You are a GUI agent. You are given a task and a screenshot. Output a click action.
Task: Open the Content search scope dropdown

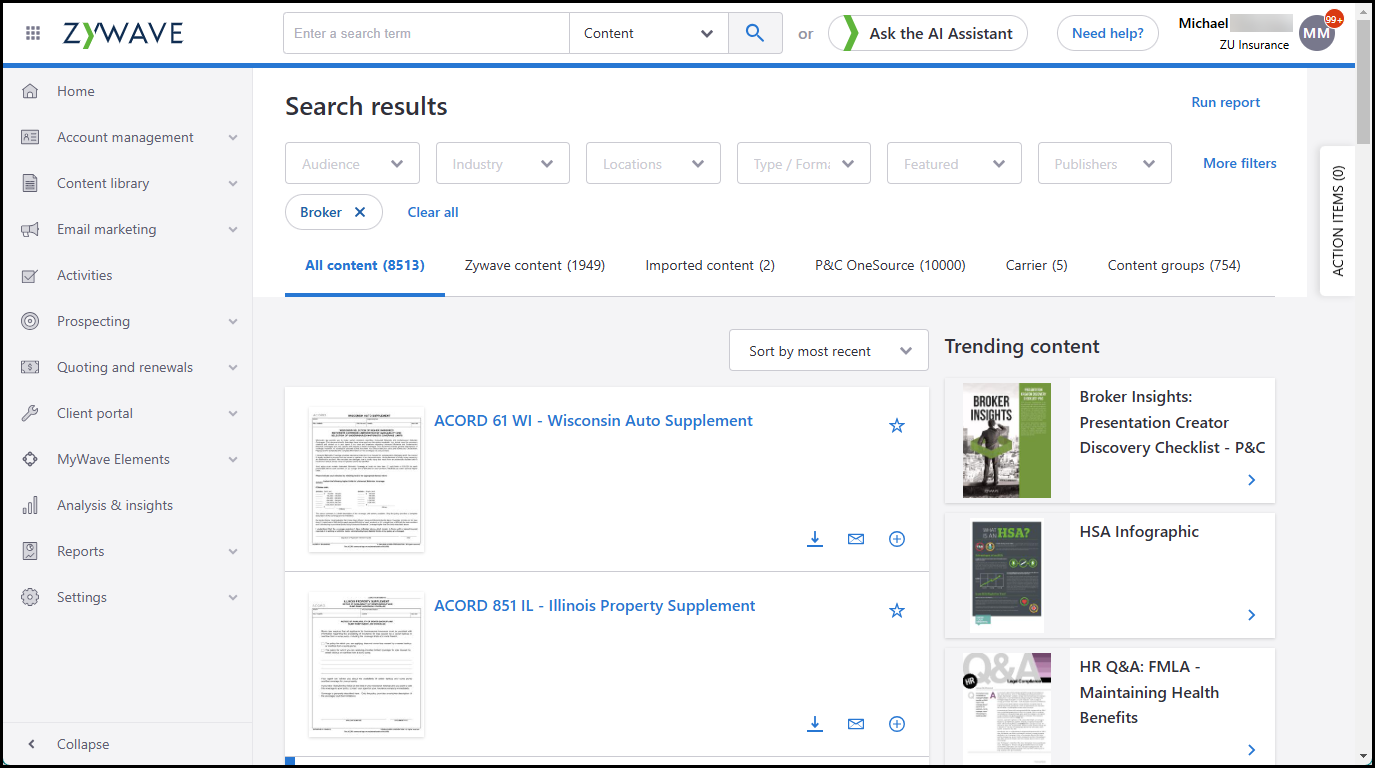point(649,33)
